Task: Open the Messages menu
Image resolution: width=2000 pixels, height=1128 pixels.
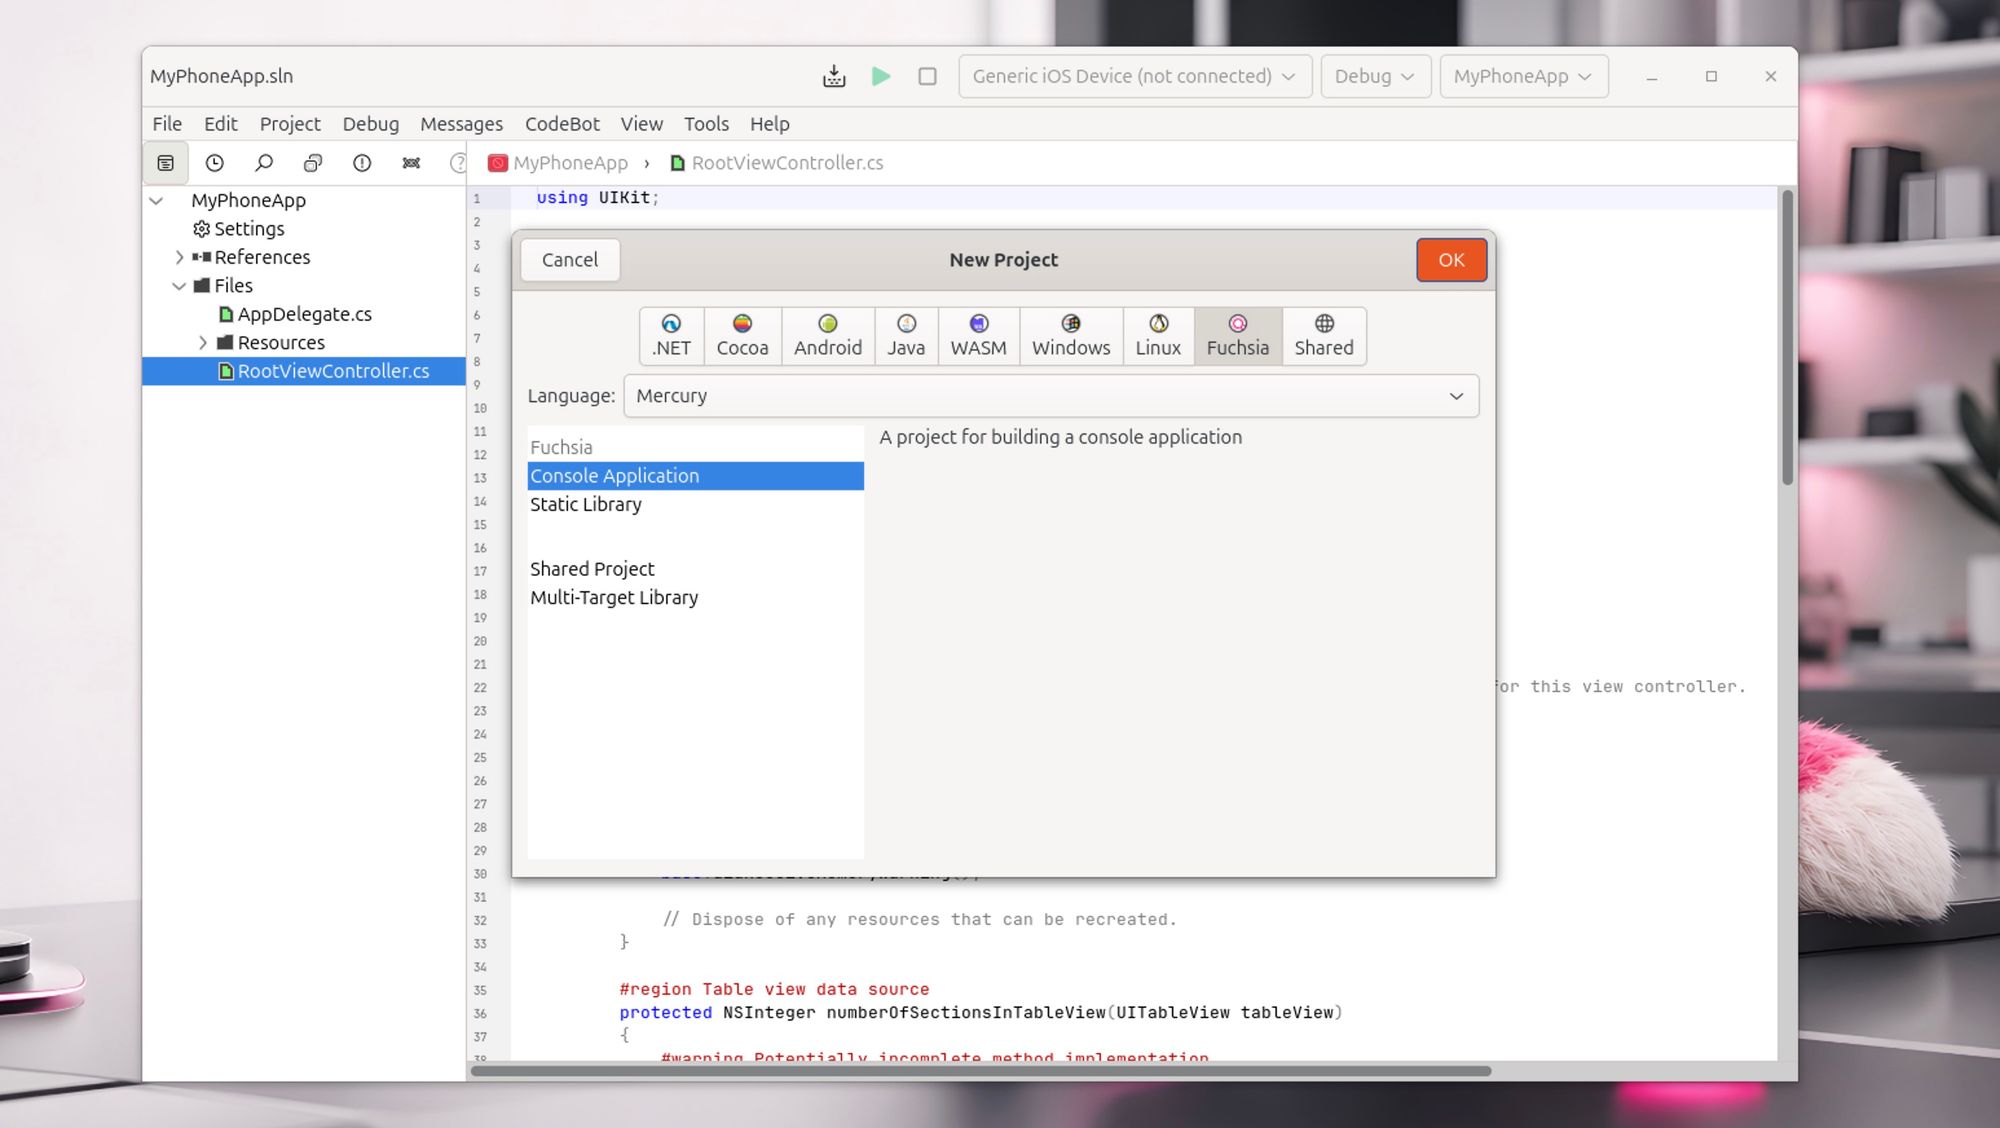Action: pyautogui.click(x=461, y=124)
